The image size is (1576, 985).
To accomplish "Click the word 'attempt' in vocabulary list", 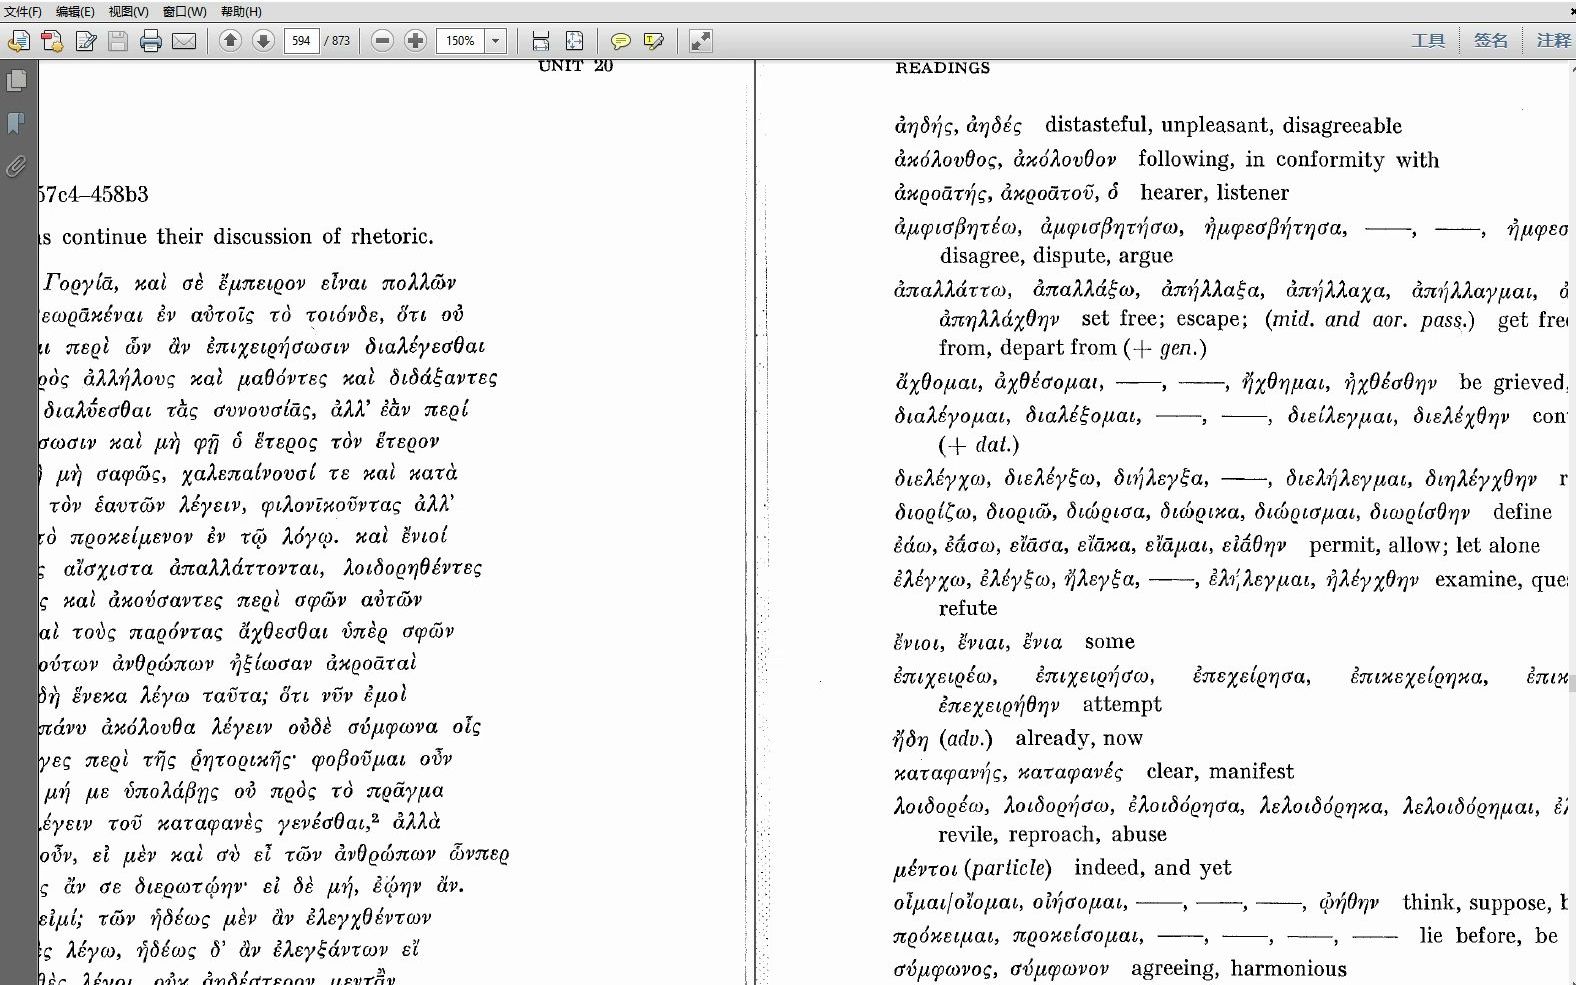I will click(1122, 704).
